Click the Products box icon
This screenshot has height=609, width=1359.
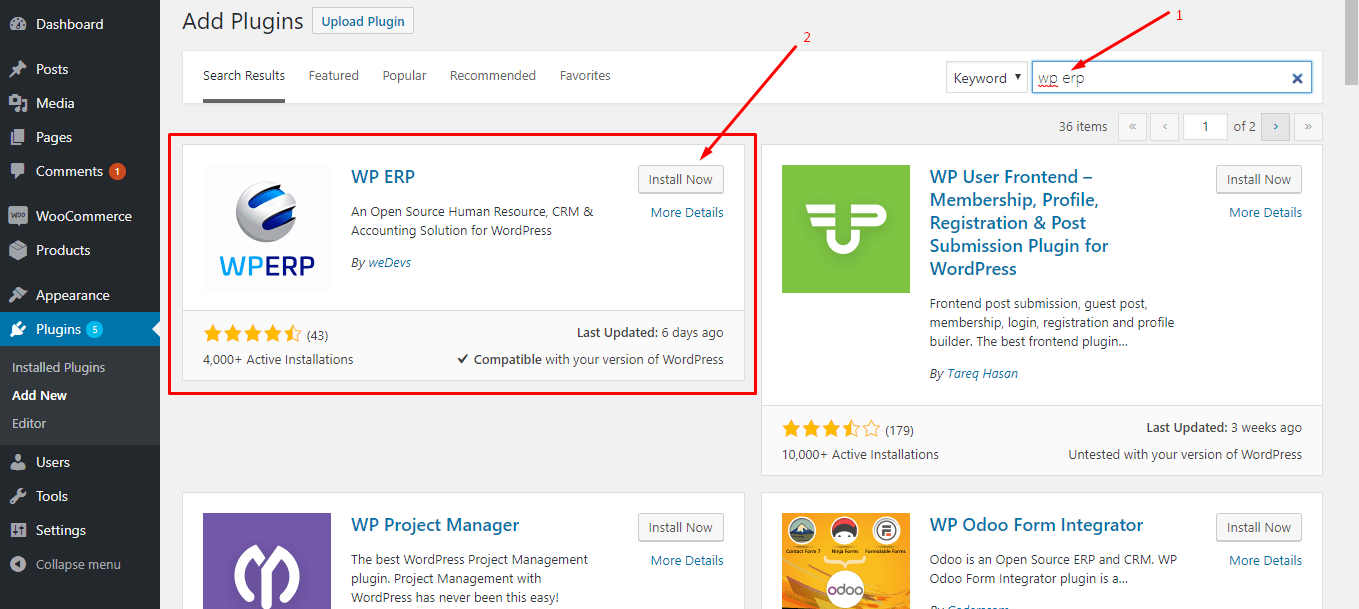click(18, 250)
